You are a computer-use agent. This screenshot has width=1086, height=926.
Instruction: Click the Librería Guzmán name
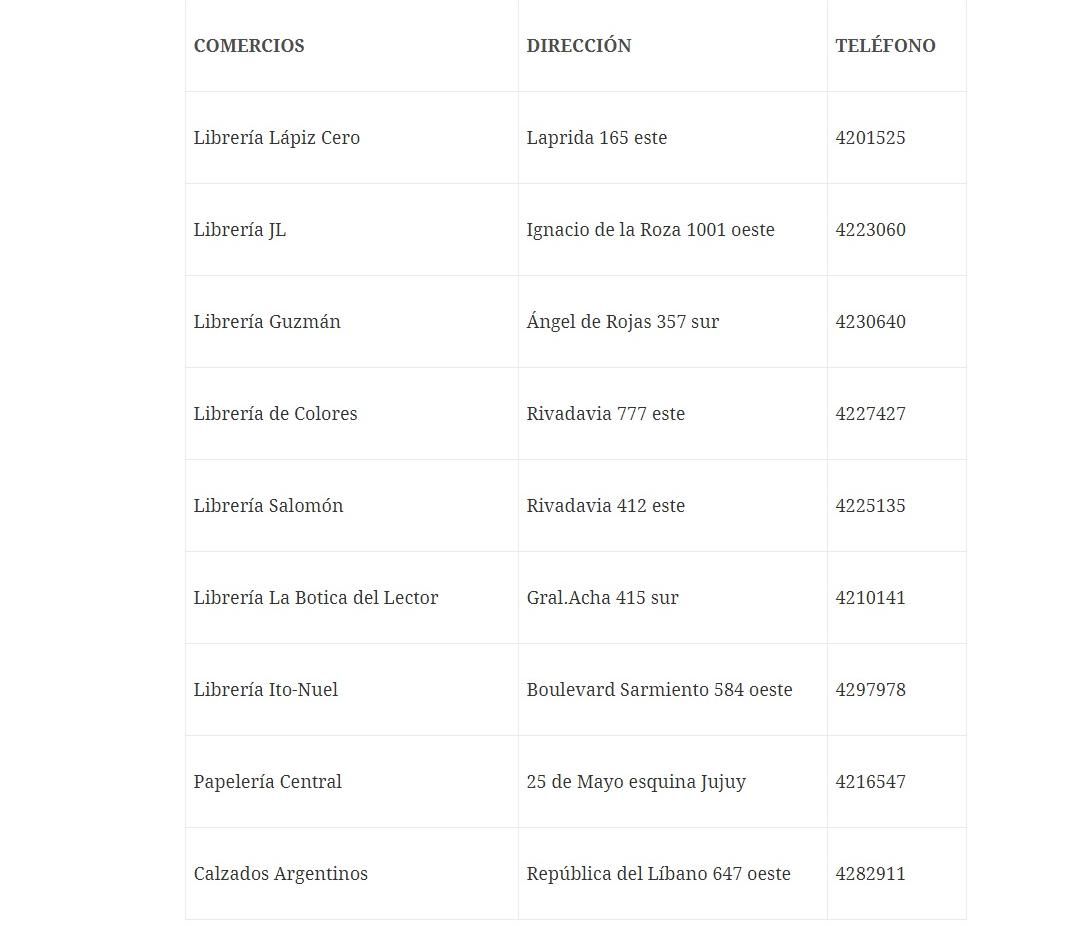click(267, 322)
